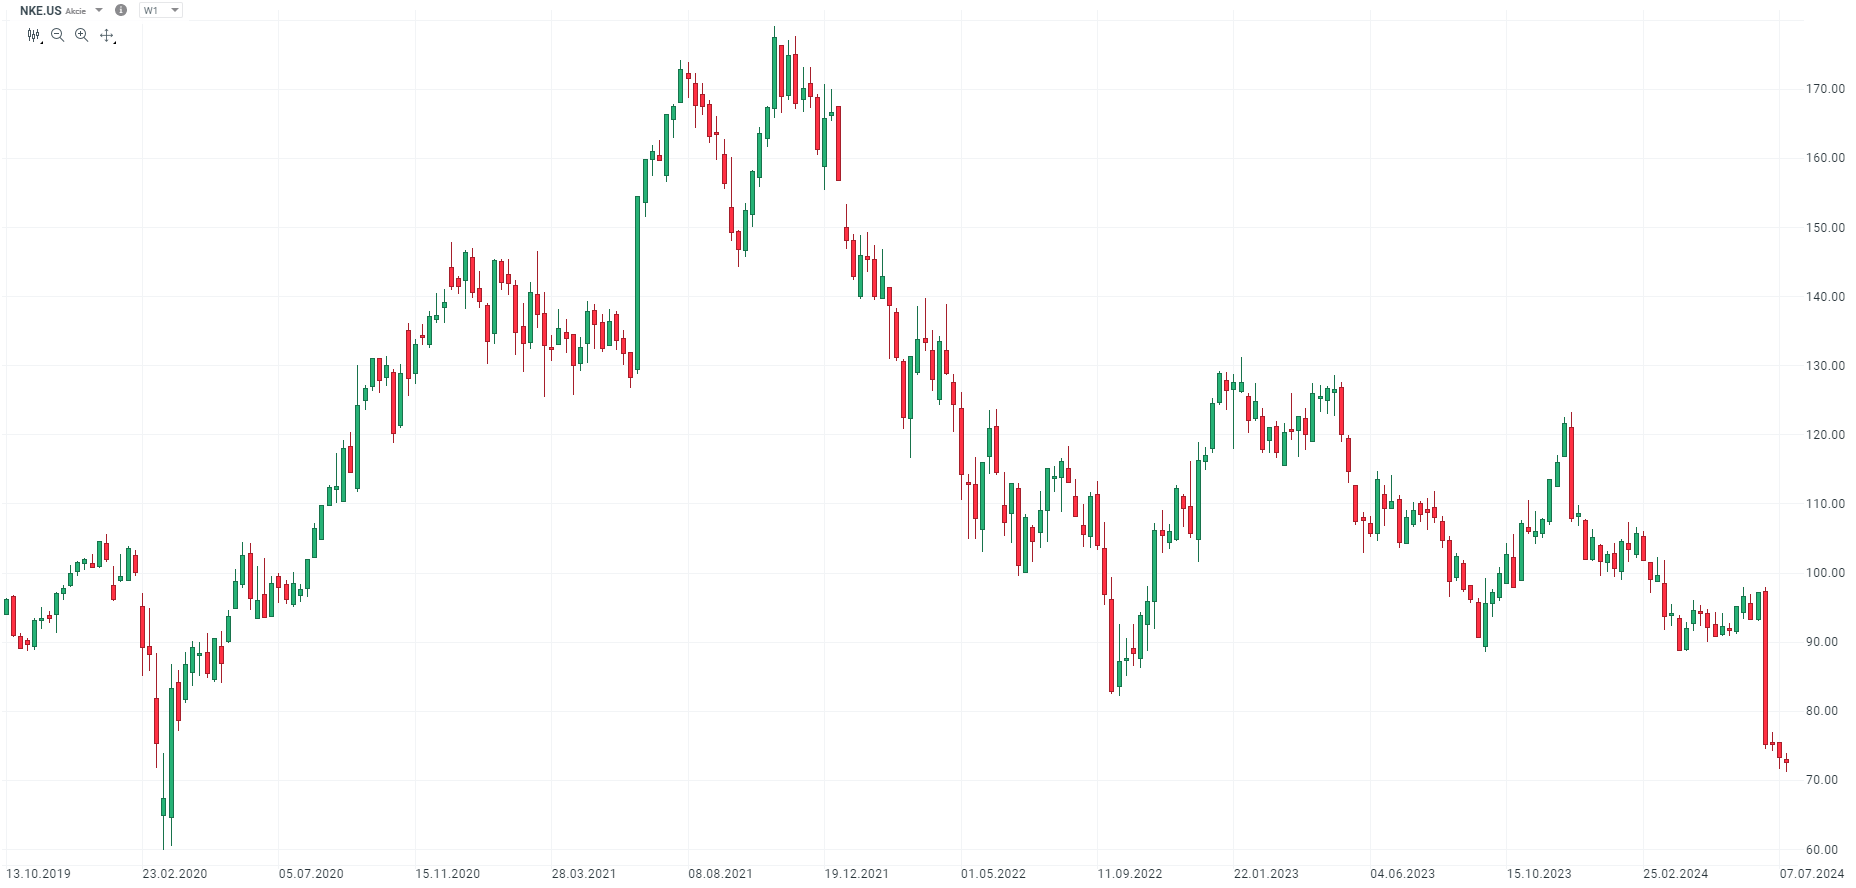Select the 22.01.2023 date on time axis

coord(1266,874)
